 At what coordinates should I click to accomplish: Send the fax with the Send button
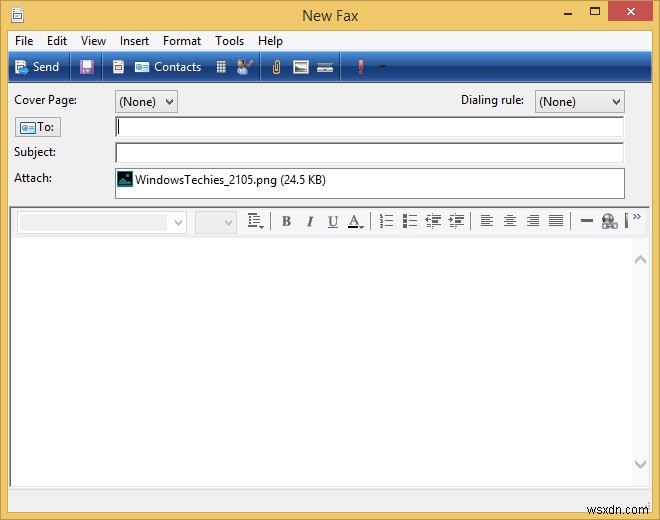37,67
